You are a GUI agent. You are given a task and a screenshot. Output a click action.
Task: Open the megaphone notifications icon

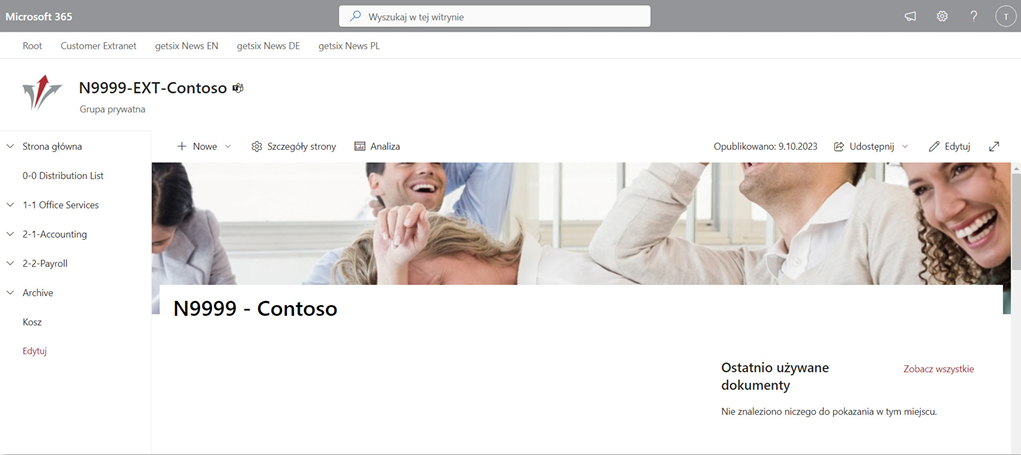[x=910, y=16]
